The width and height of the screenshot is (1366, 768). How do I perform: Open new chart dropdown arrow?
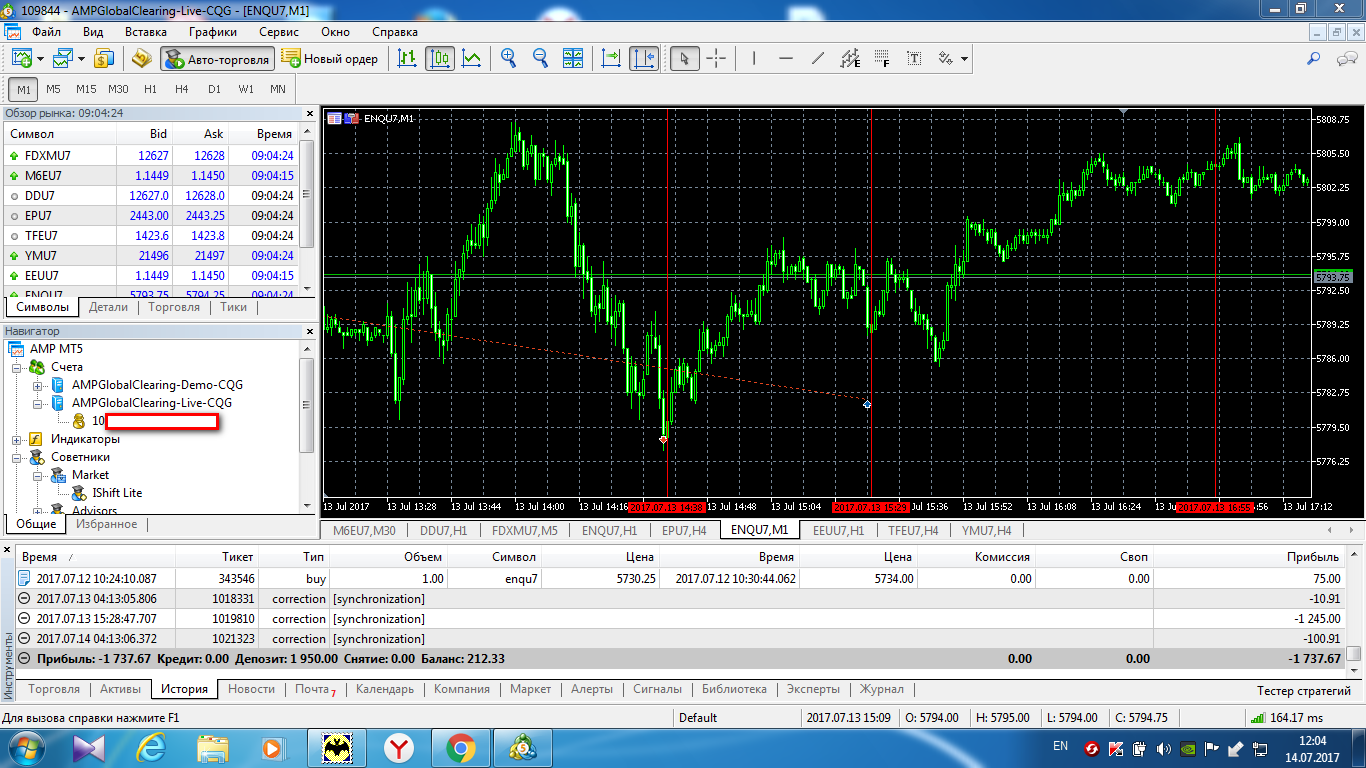(39, 59)
